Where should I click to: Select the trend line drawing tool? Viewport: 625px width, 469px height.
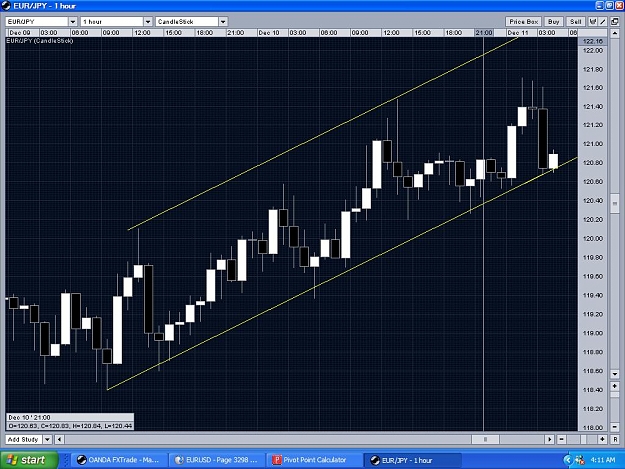[x=603, y=22]
